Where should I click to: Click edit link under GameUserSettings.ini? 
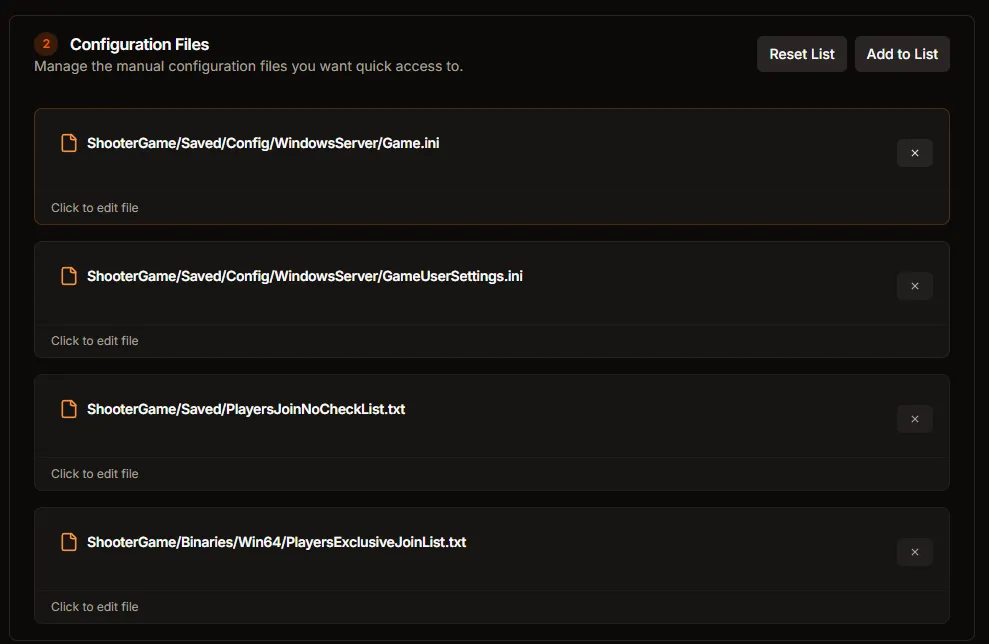(x=95, y=340)
